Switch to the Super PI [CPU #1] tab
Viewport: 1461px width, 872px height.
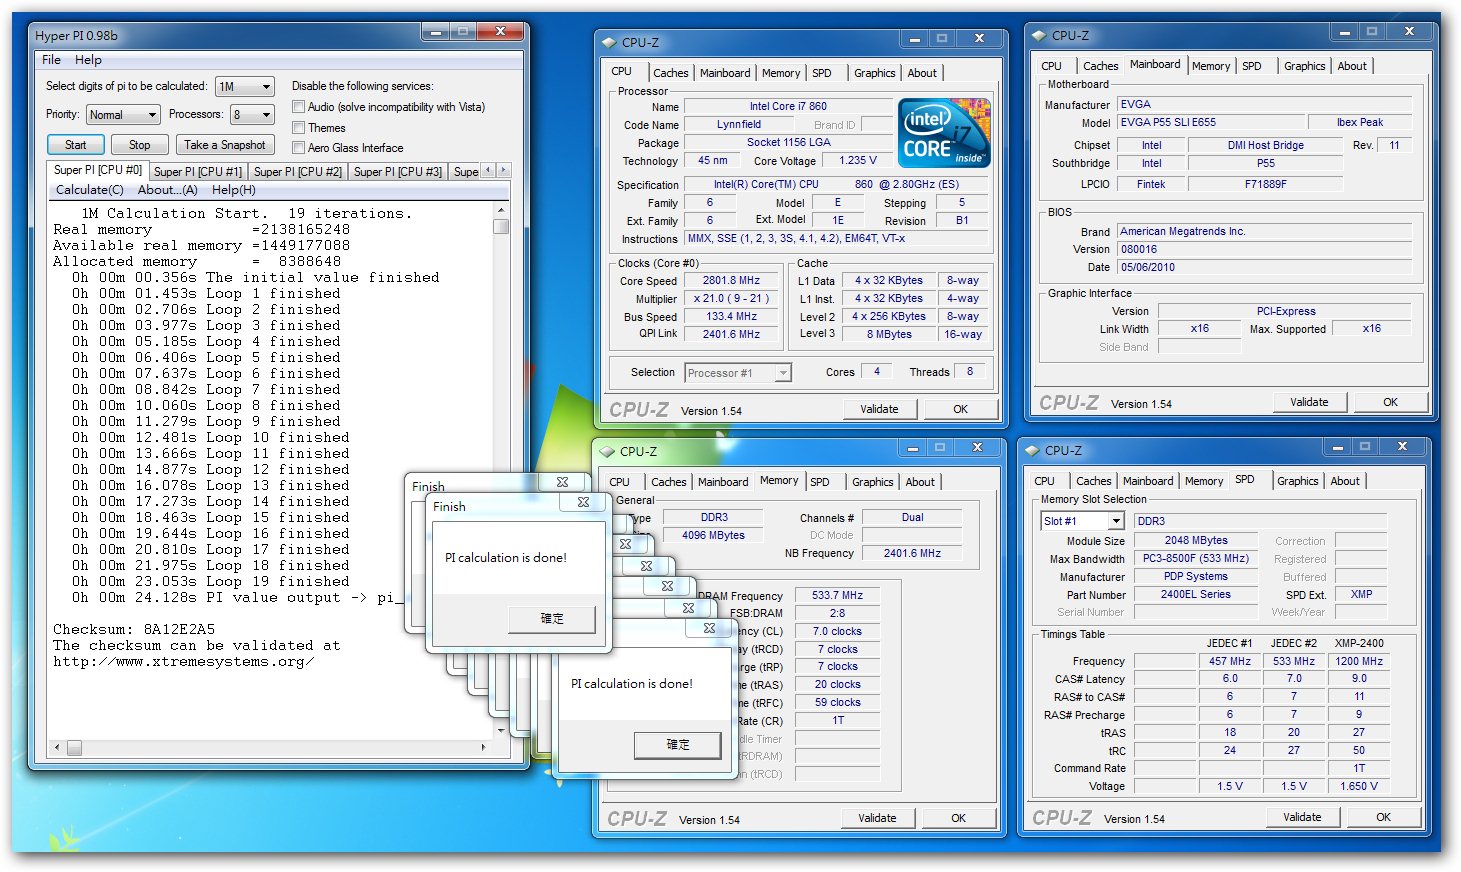coord(198,172)
